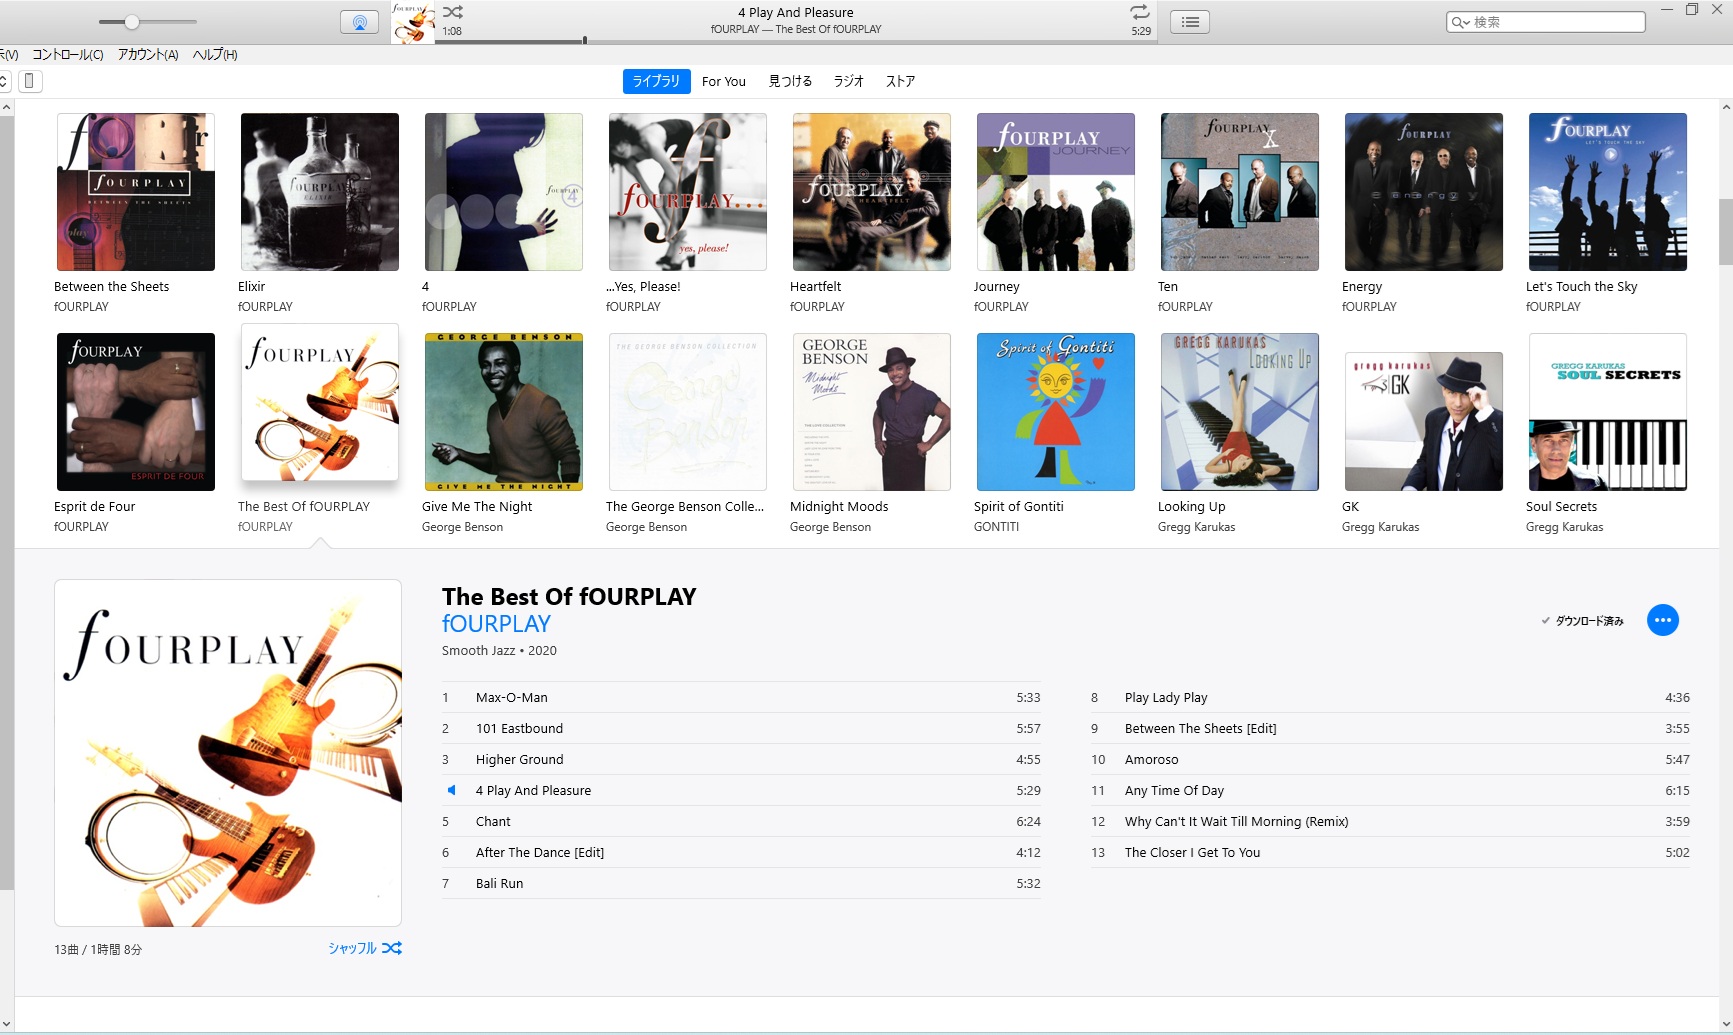Click the ダウンロード済み checkmark status
Viewport: 1733px width, 1035px height.
click(1582, 621)
